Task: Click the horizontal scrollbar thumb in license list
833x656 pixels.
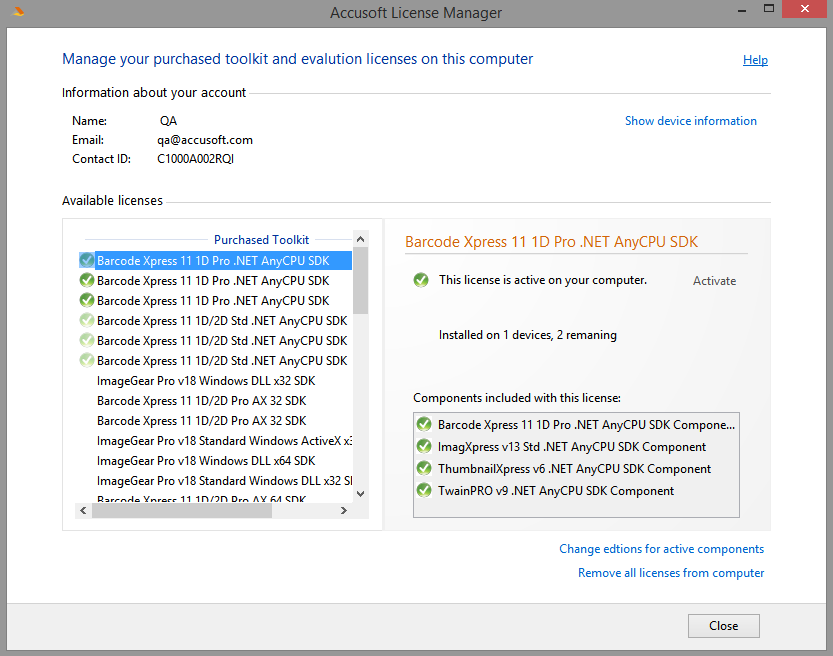Action: coord(182,510)
